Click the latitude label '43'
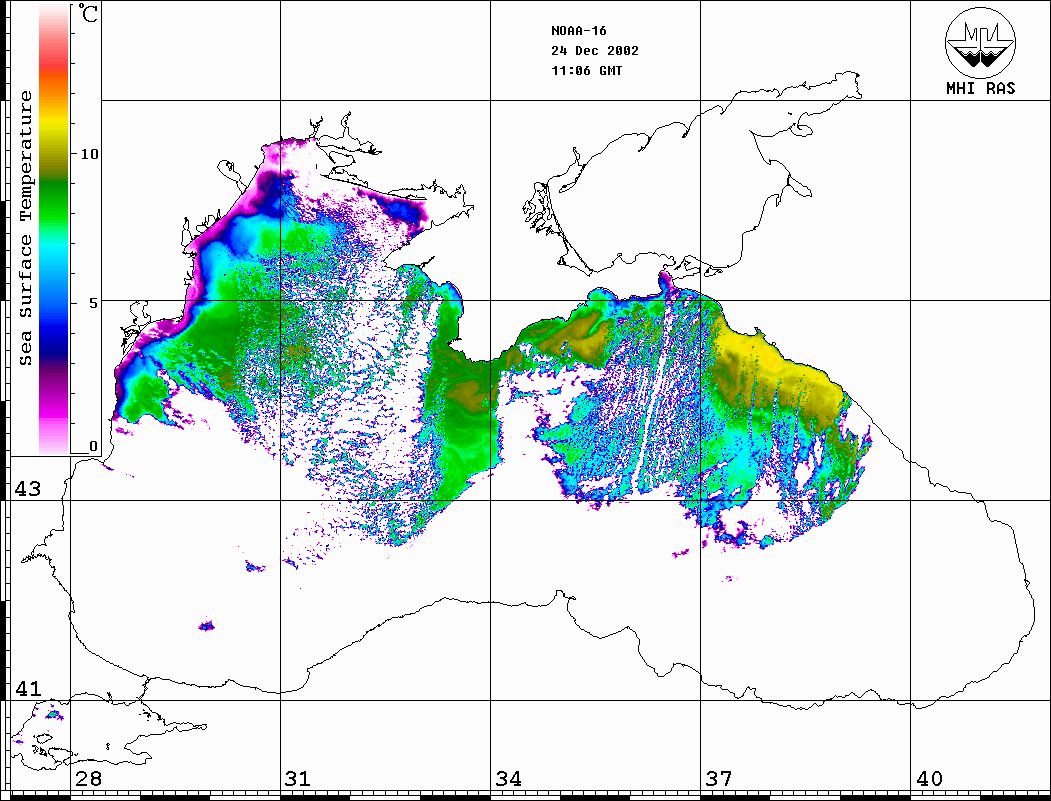 (27, 489)
